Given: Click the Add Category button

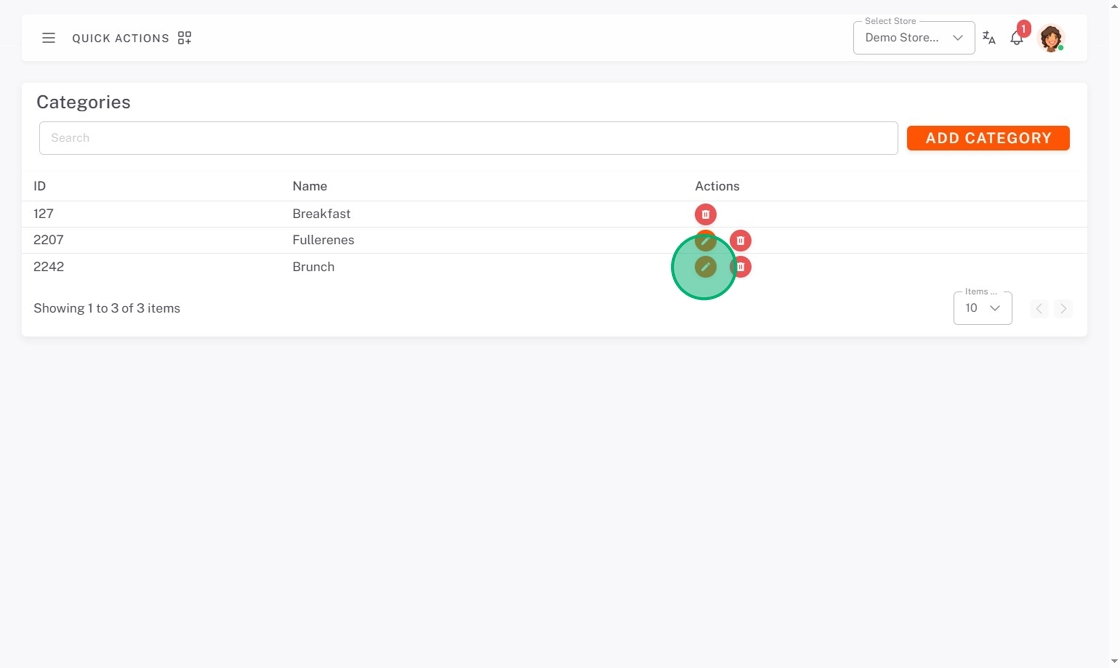Looking at the screenshot, I should click(988, 138).
